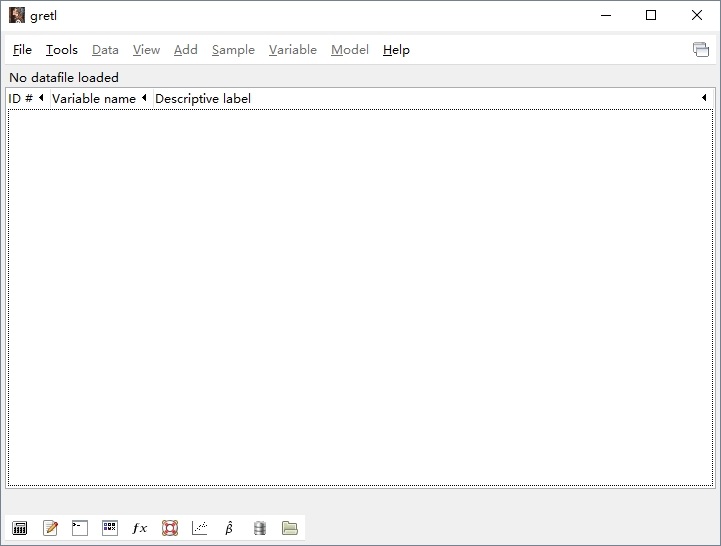721x546 pixels.
Task: Maximize the gretl window
Action: tap(651, 15)
